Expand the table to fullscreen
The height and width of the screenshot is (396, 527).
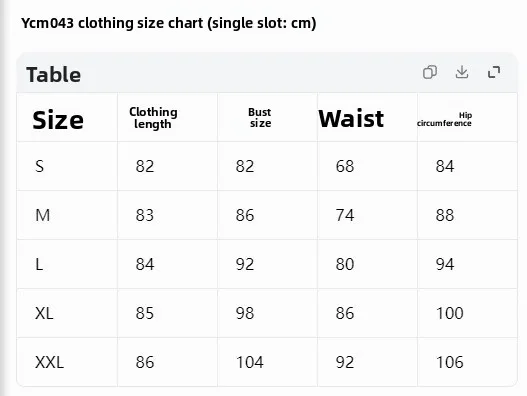494,72
